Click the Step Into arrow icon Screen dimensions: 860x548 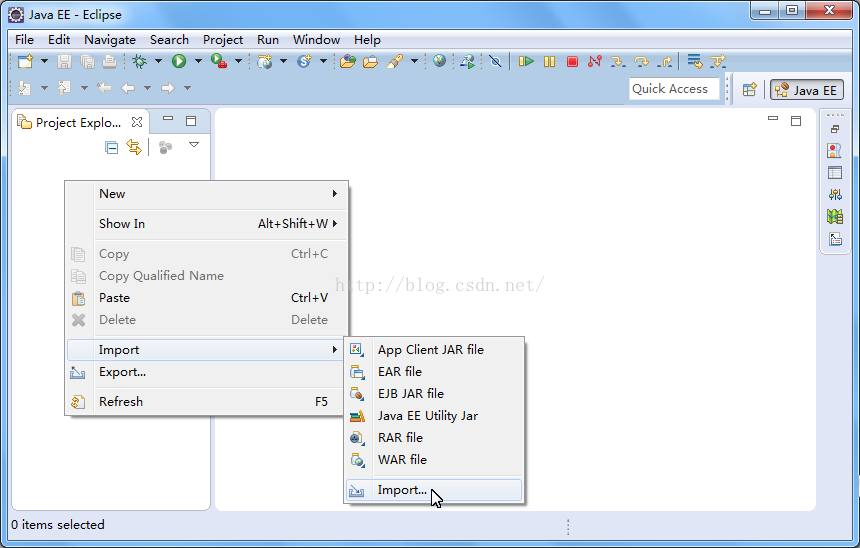[x=618, y=61]
